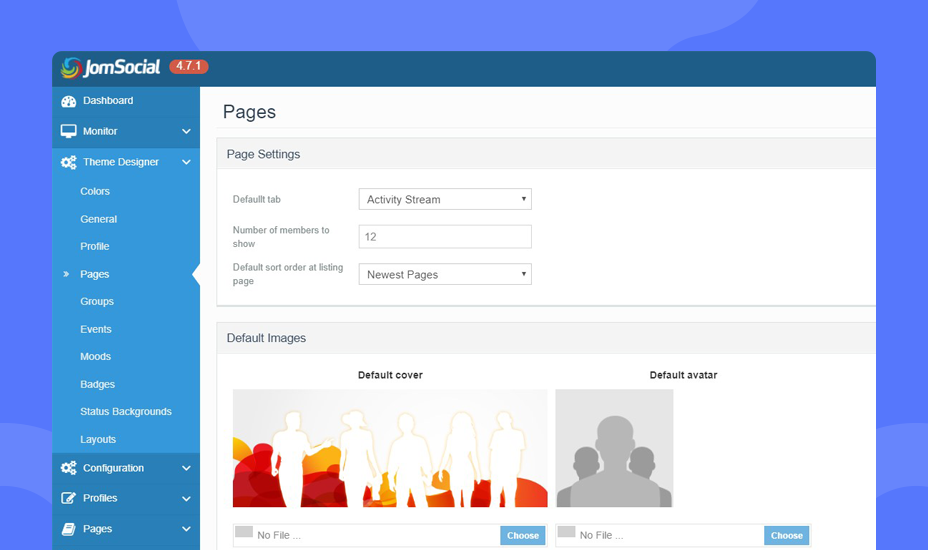Select Pages under Theme Designer
This screenshot has width=928, height=550.
[x=95, y=274]
